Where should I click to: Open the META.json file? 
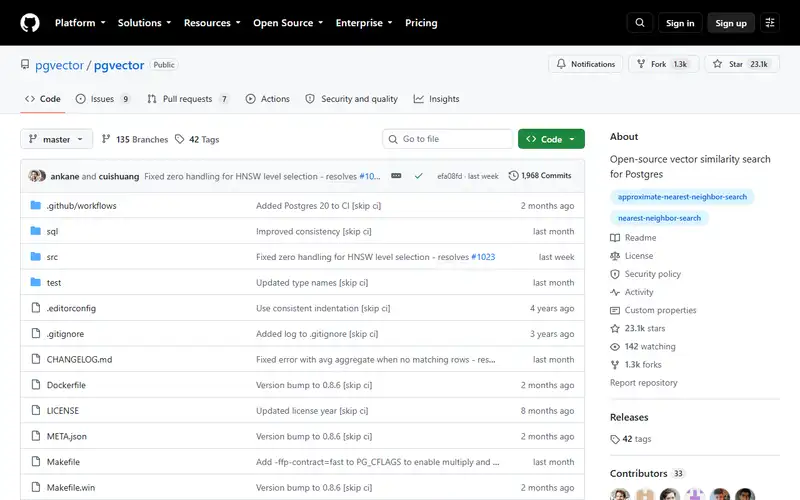(x=67, y=436)
